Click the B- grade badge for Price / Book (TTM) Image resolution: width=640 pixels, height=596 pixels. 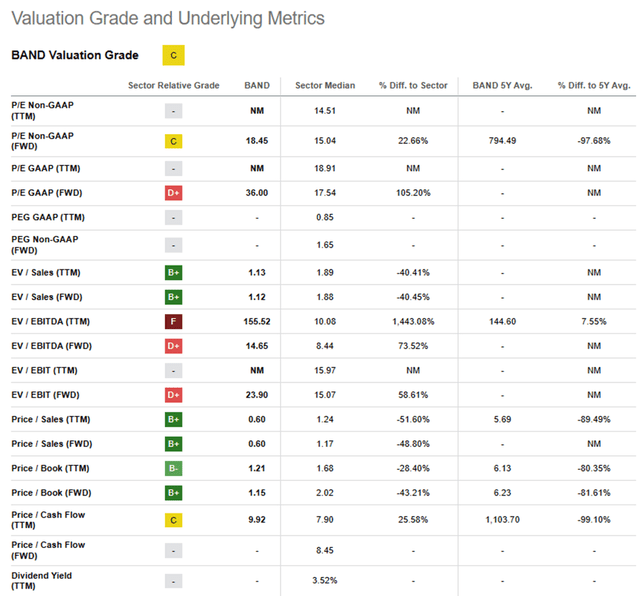[173, 468]
